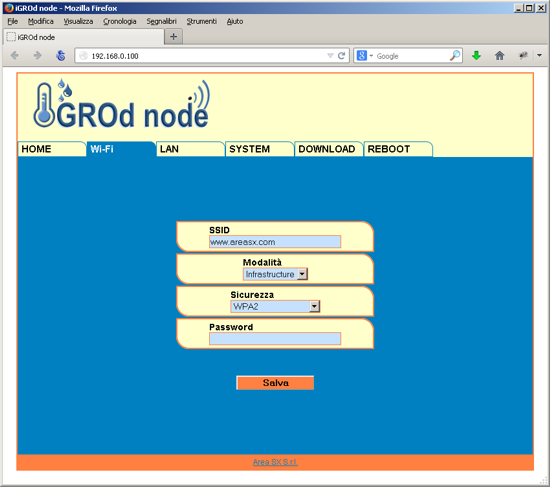The width and height of the screenshot is (550, 487).
Task: Click the browser forward arrow icon
Action: coord(38,55)
